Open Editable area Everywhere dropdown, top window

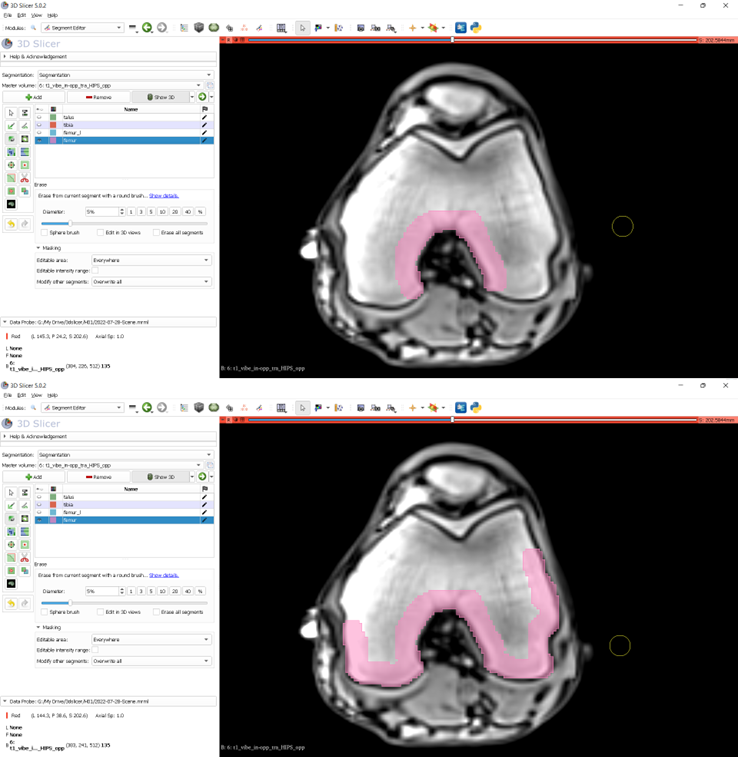click(151, 260)
